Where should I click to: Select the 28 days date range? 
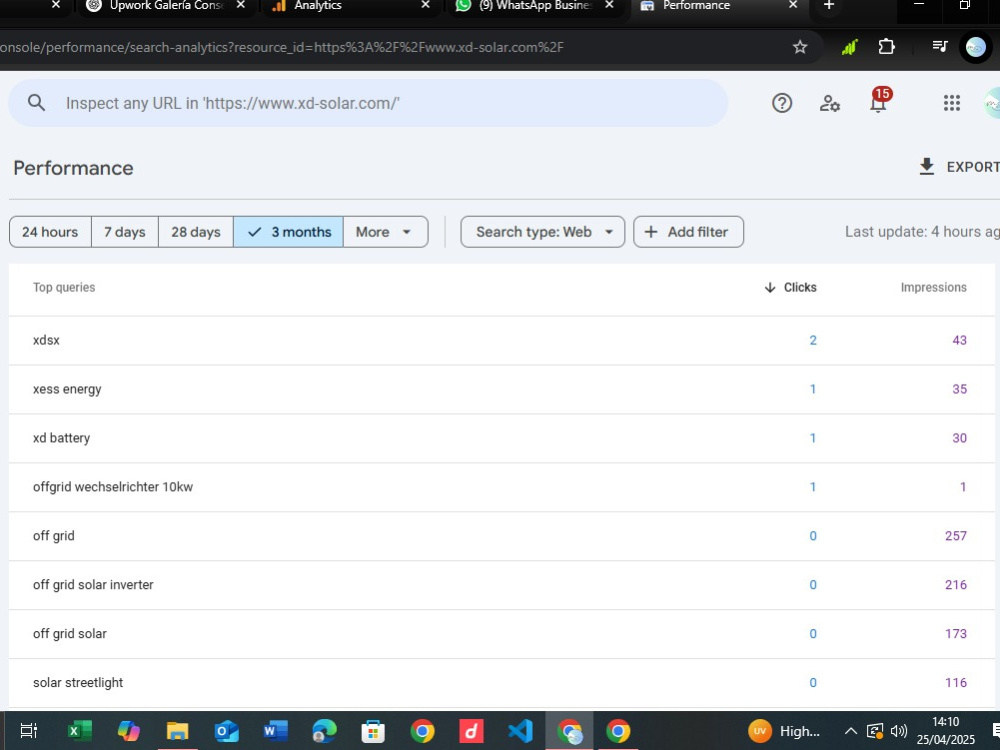pos(196,232)
